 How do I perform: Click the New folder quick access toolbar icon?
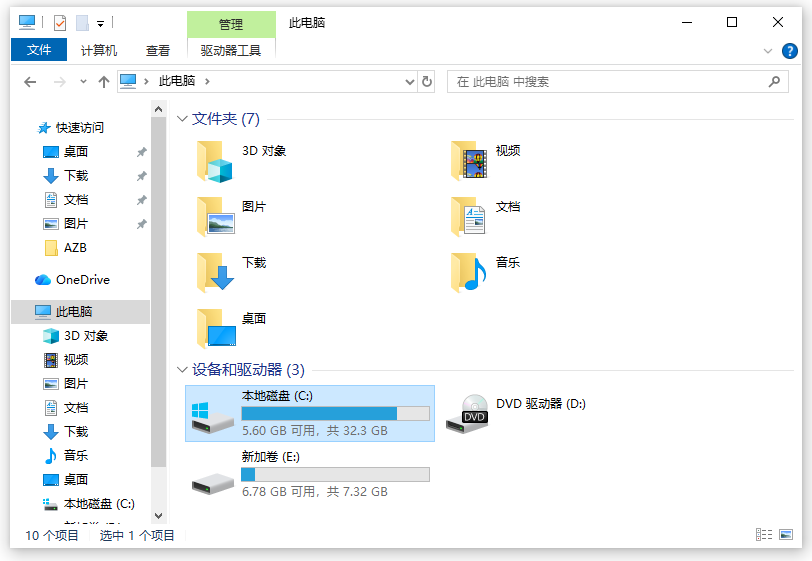tap(82, 23)
